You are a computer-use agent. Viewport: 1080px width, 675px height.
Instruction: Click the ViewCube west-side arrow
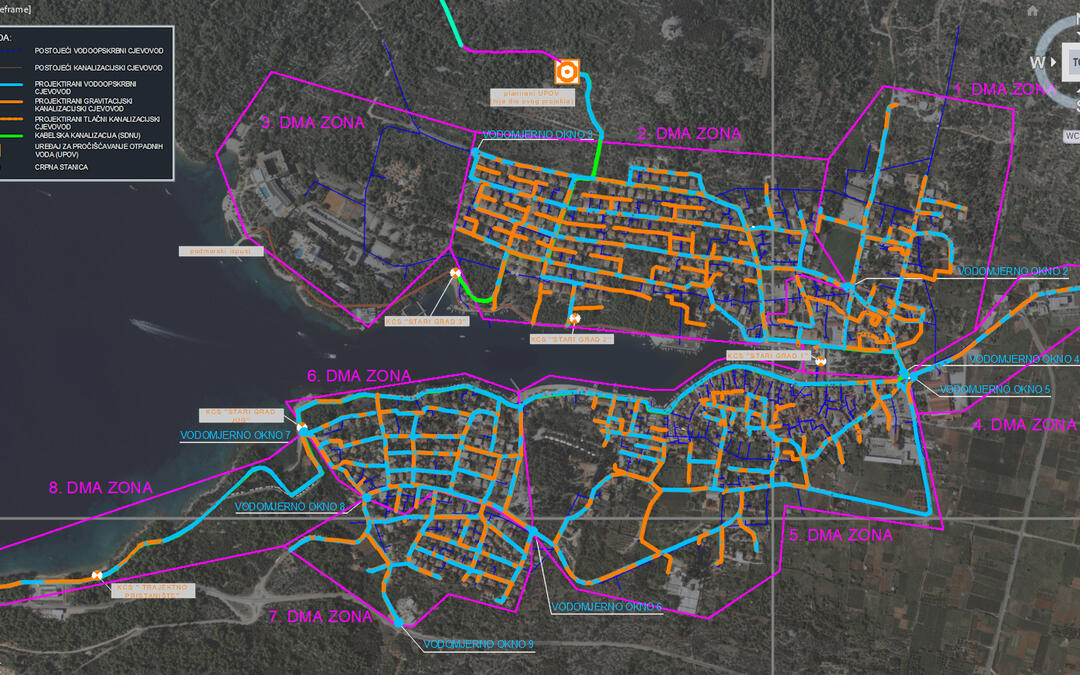[1052, 62]
